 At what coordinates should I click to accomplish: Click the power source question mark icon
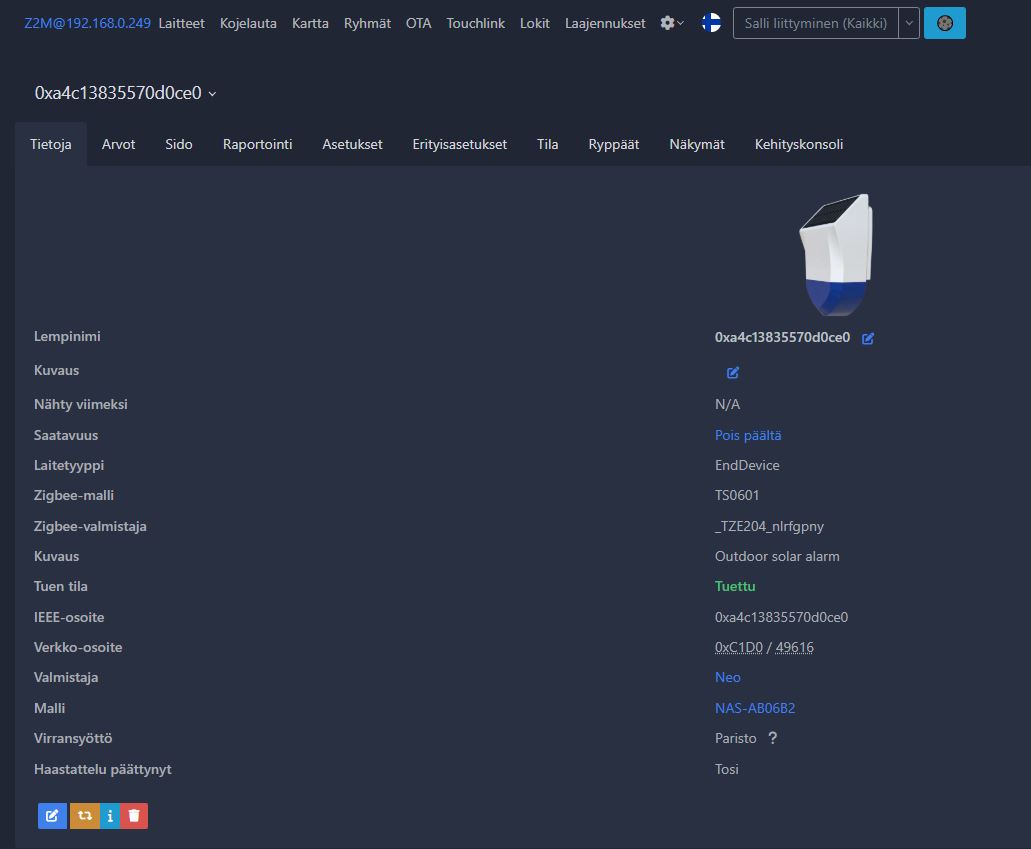point(772,738)
